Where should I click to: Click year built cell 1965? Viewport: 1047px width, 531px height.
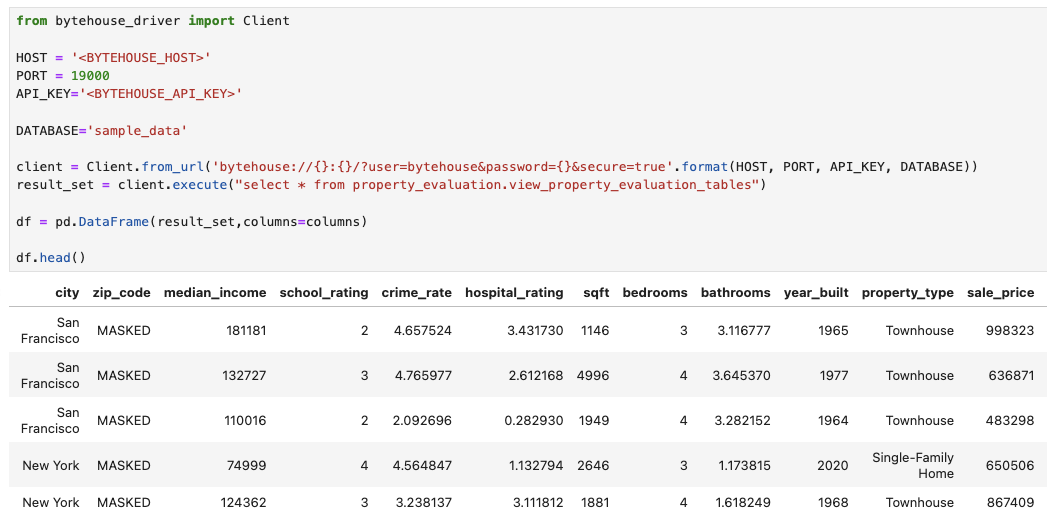pos(833,331)
